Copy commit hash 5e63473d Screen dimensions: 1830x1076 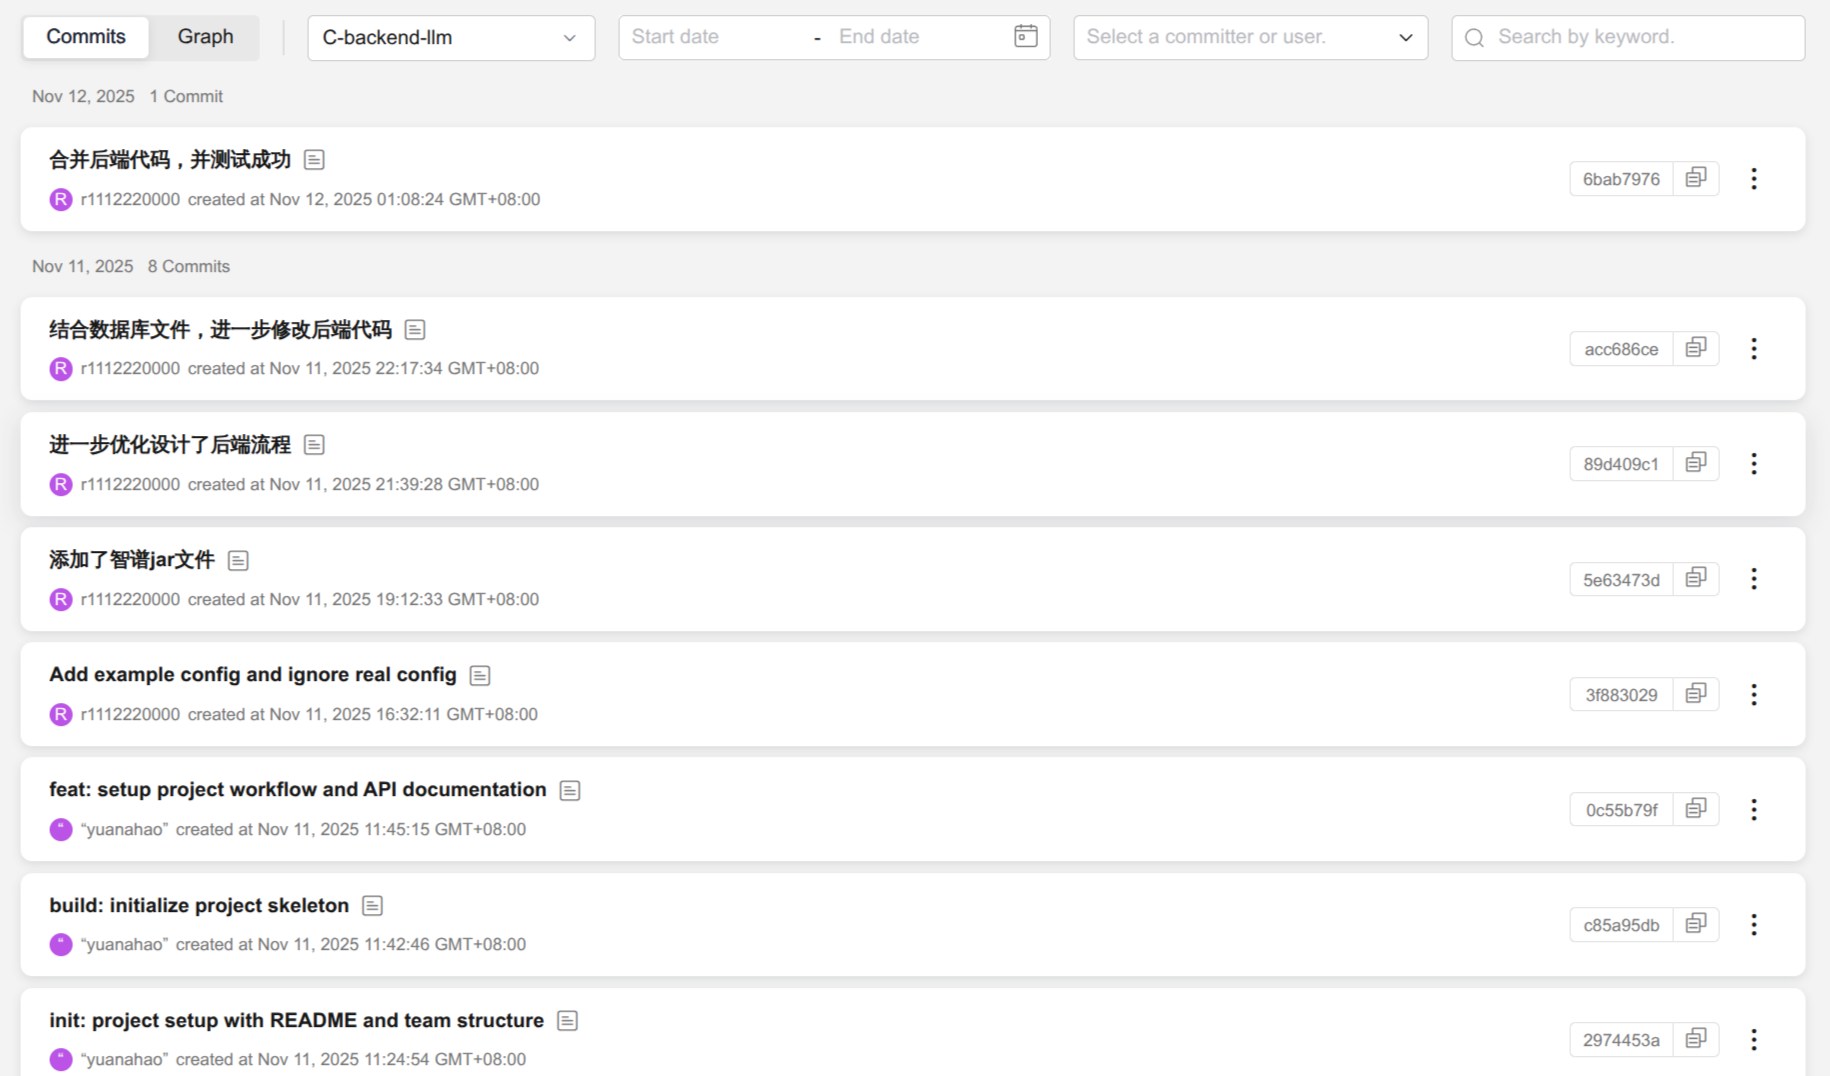(x=1696, y=578)
